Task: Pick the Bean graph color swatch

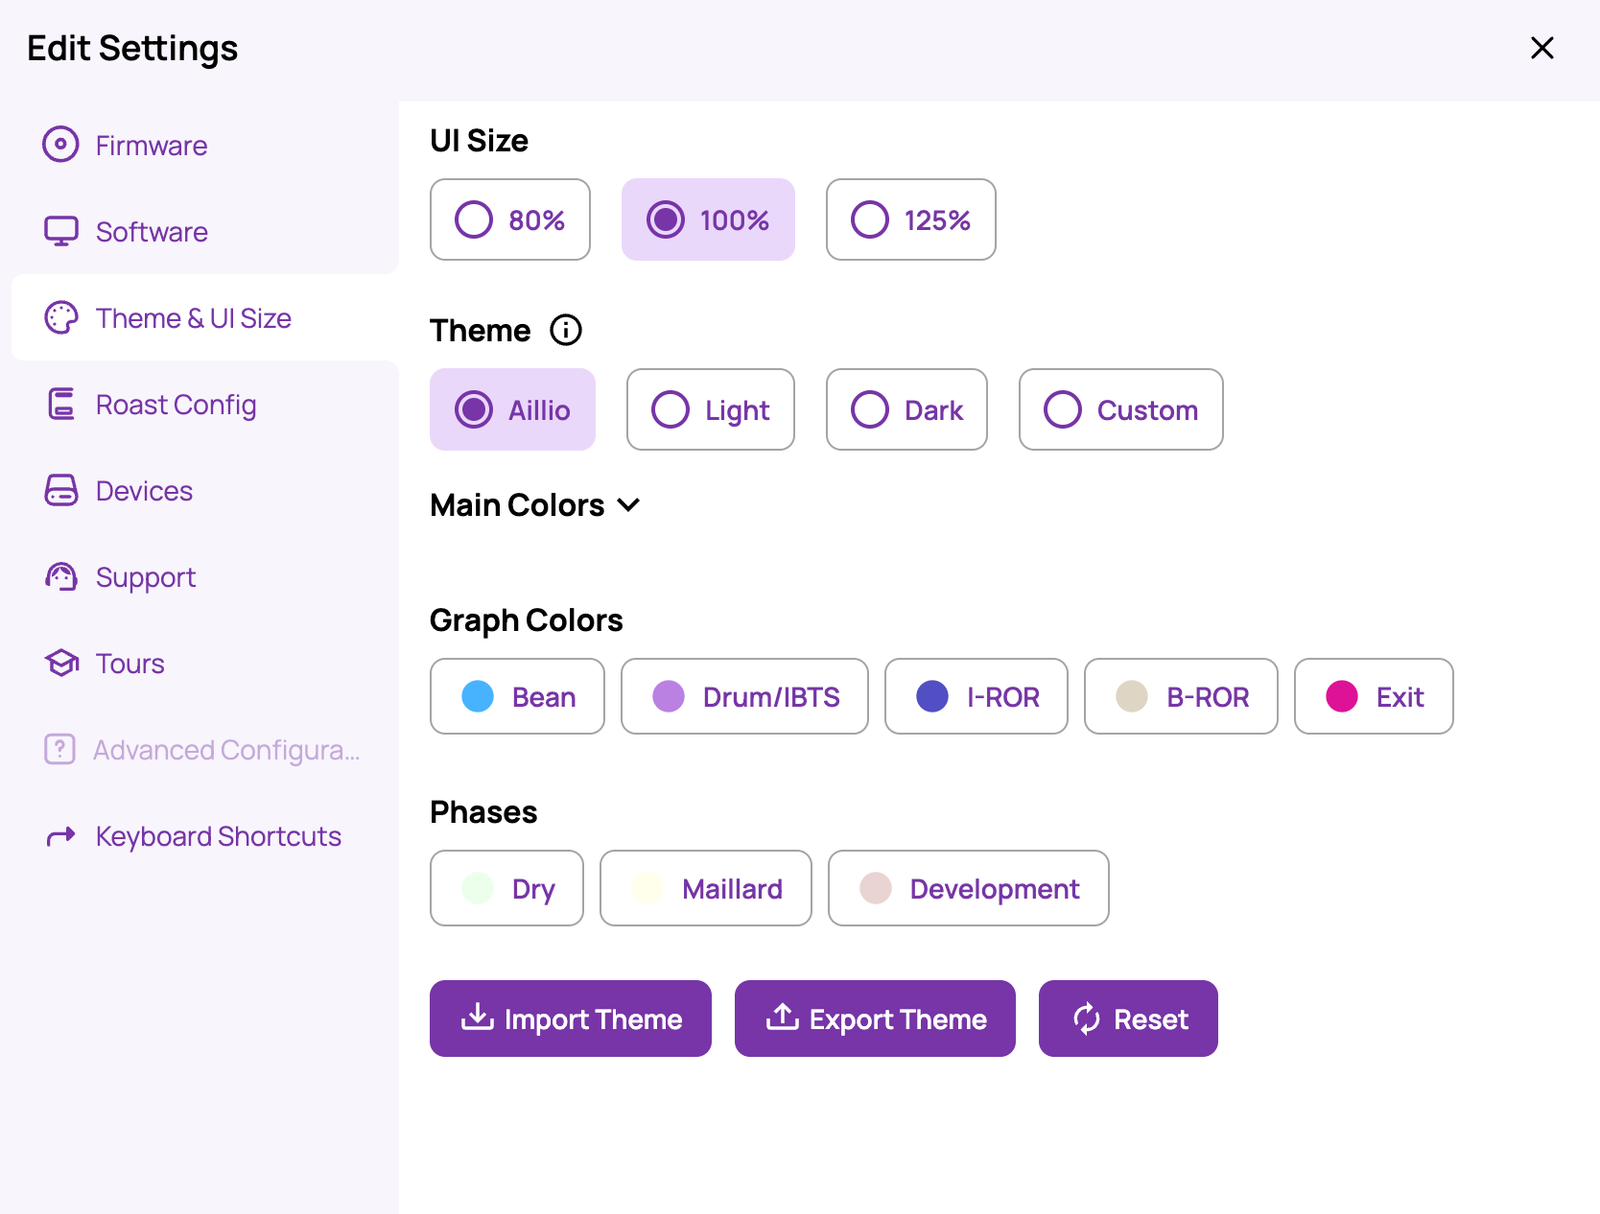Action: tap(478, 696)
